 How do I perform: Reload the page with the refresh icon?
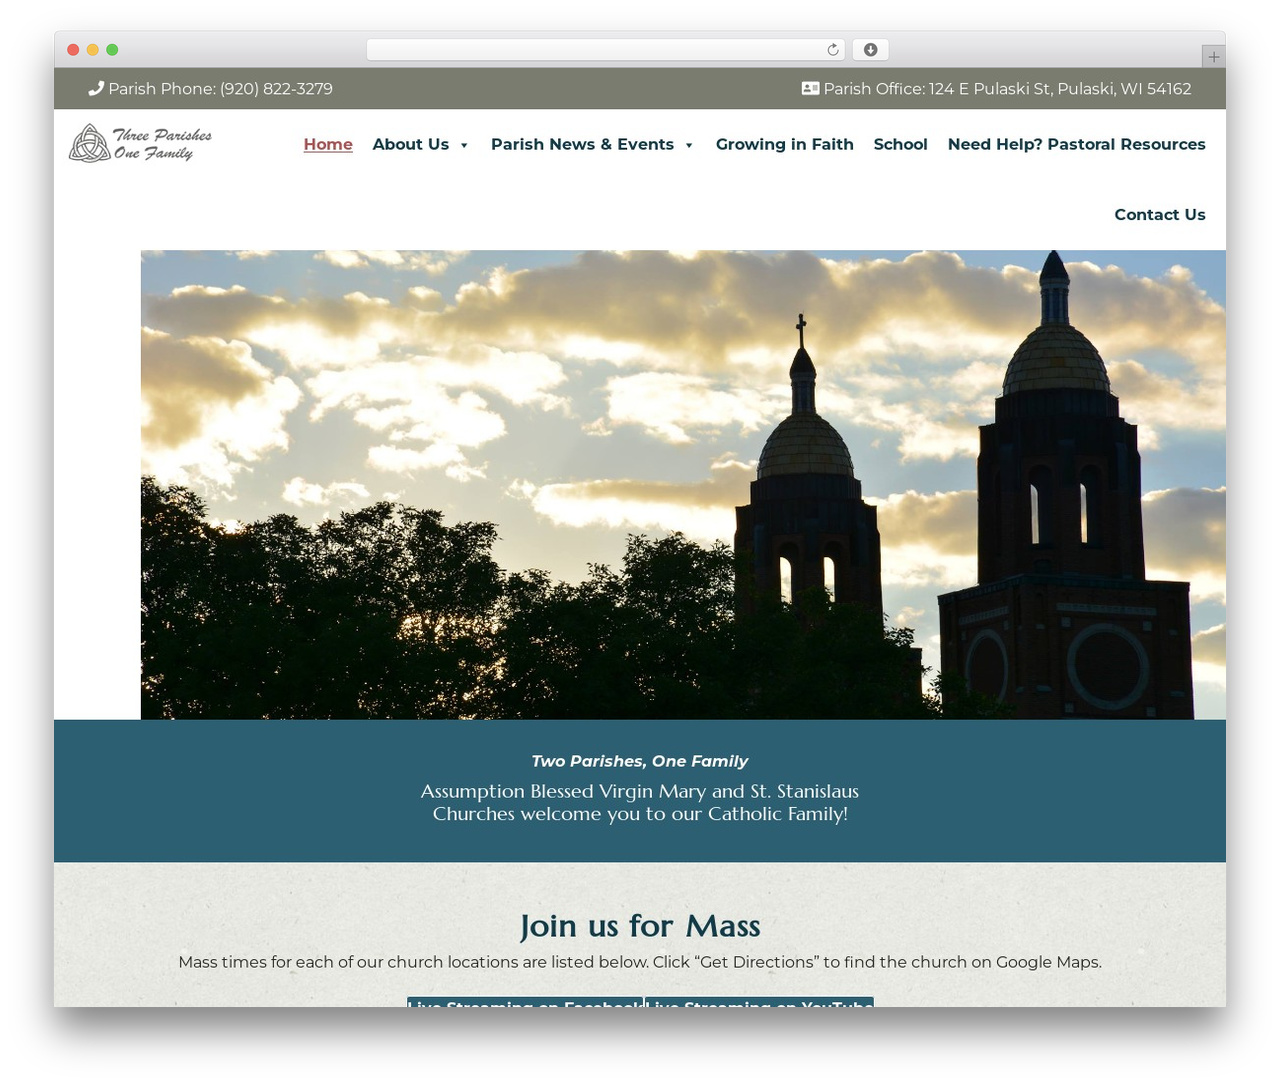[x=833, y=50]
